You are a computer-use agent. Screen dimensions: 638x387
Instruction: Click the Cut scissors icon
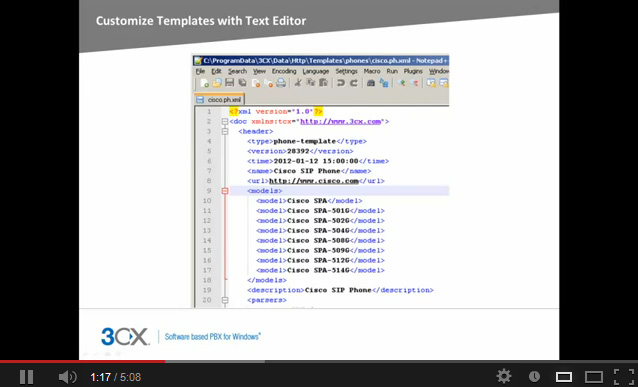pyautogui.click(x=298, y=83)
